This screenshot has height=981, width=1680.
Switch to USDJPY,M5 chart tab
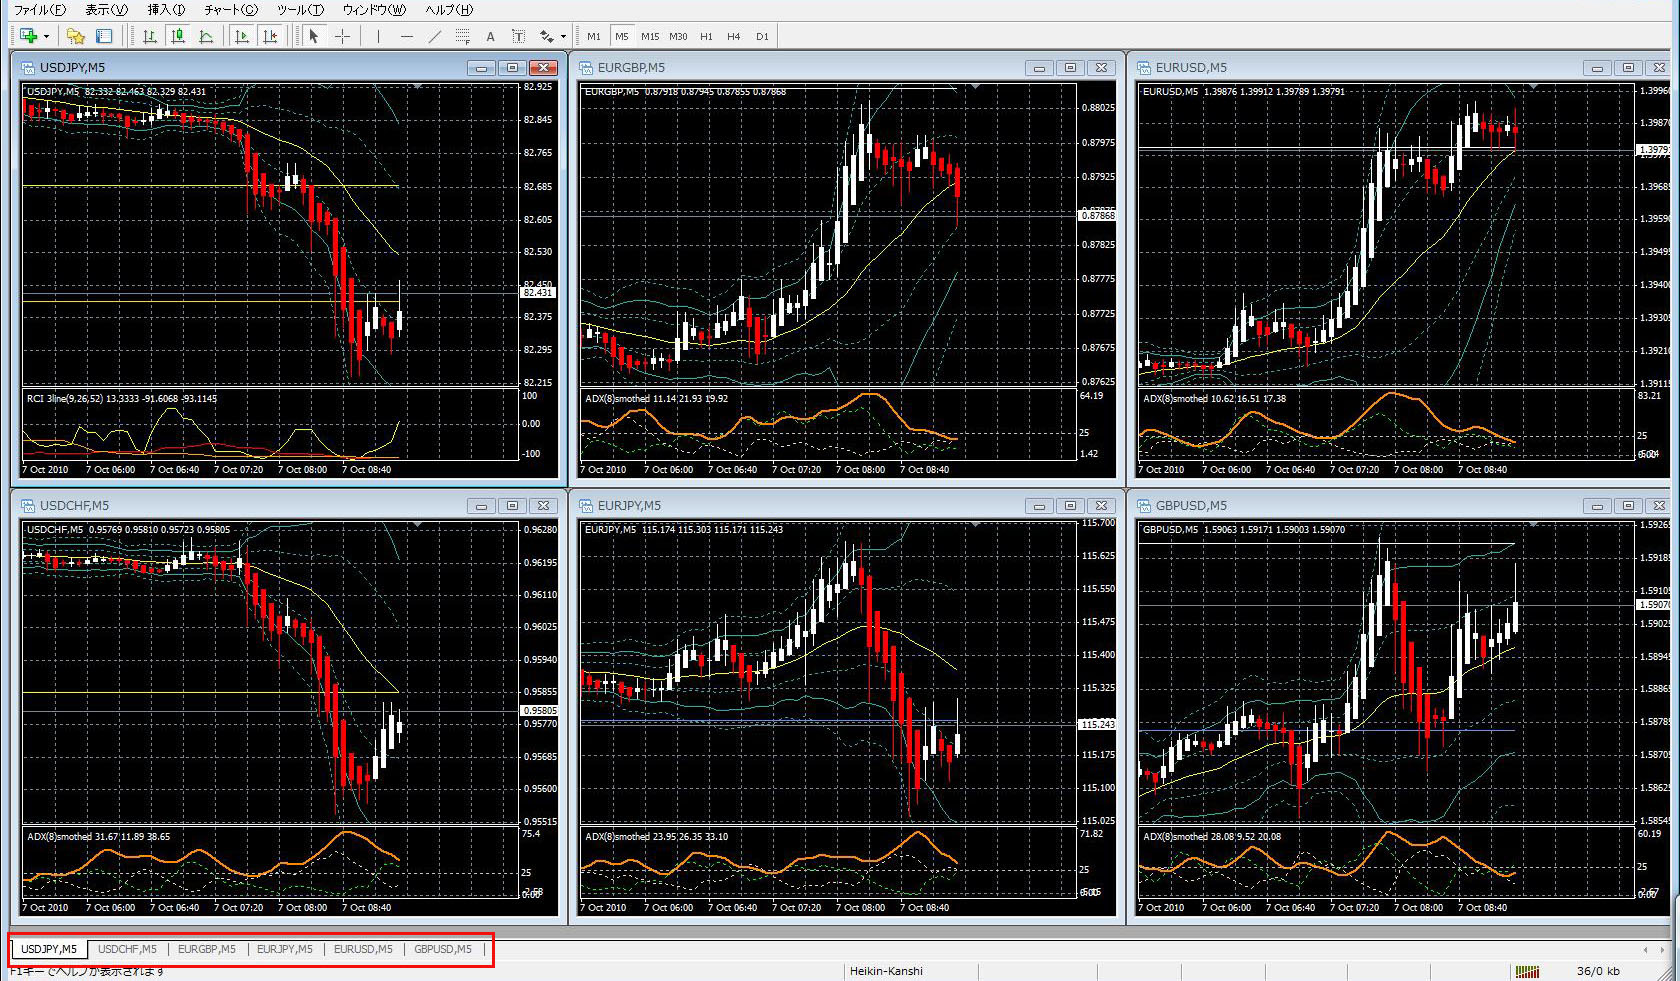point(49,949)
